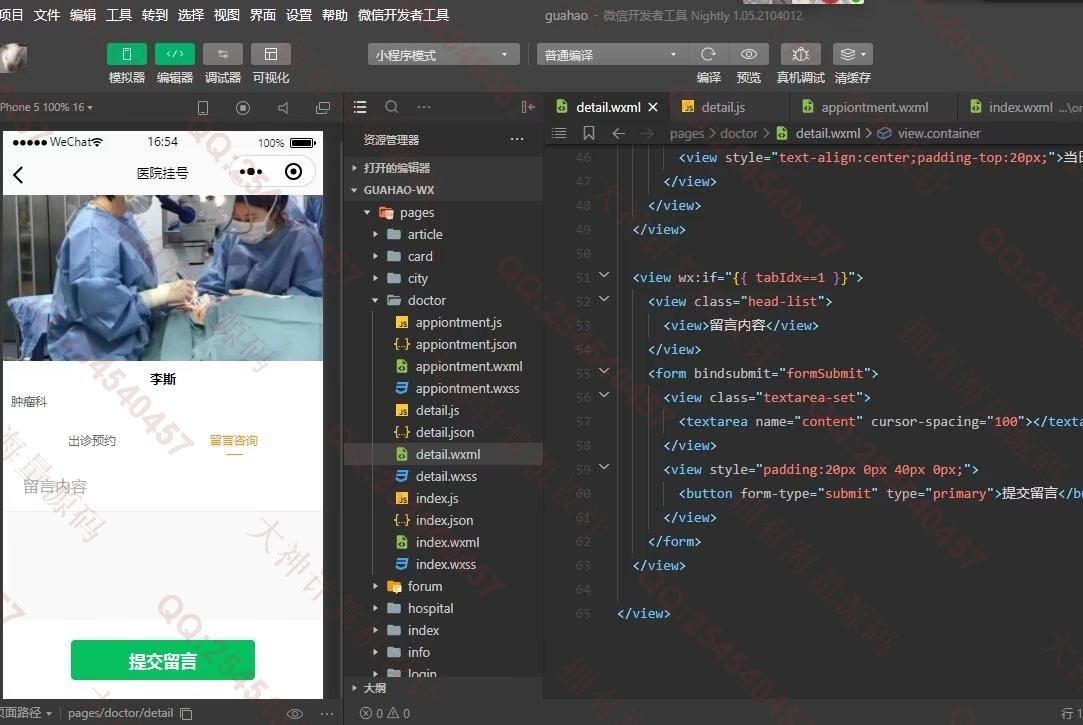The image size is (1083, 725).
Task: Open the 微信开发者工具 menu
Action: 403,15
